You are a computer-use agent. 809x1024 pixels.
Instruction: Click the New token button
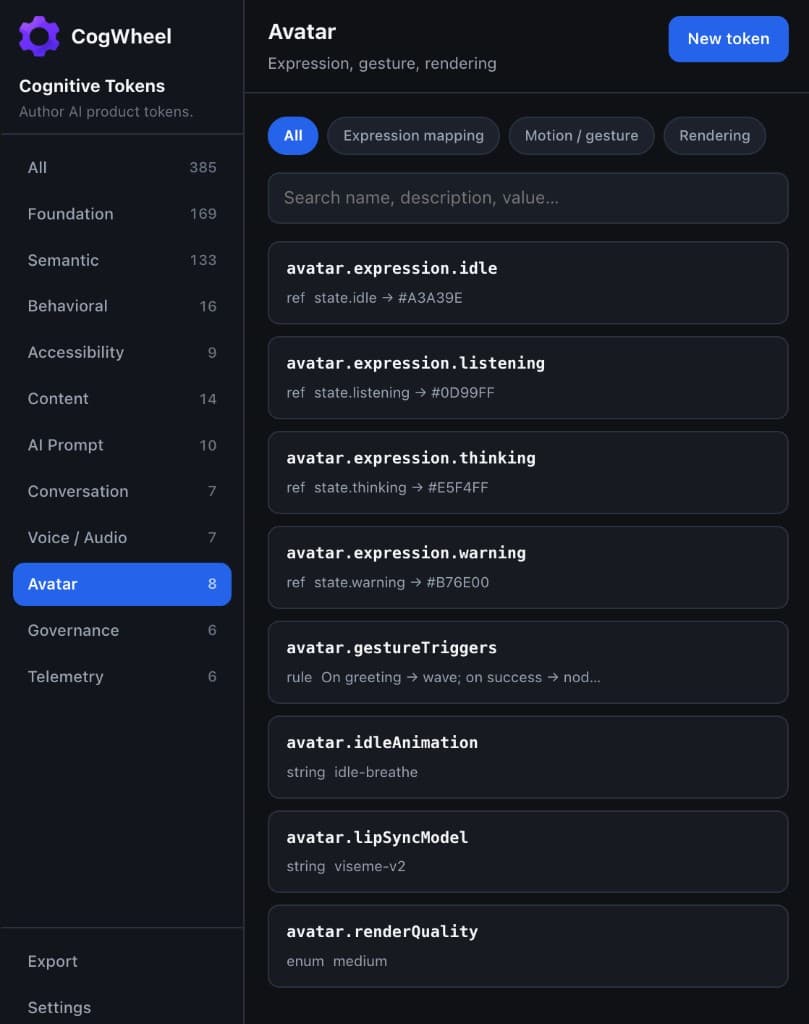[x=728, y=39]
